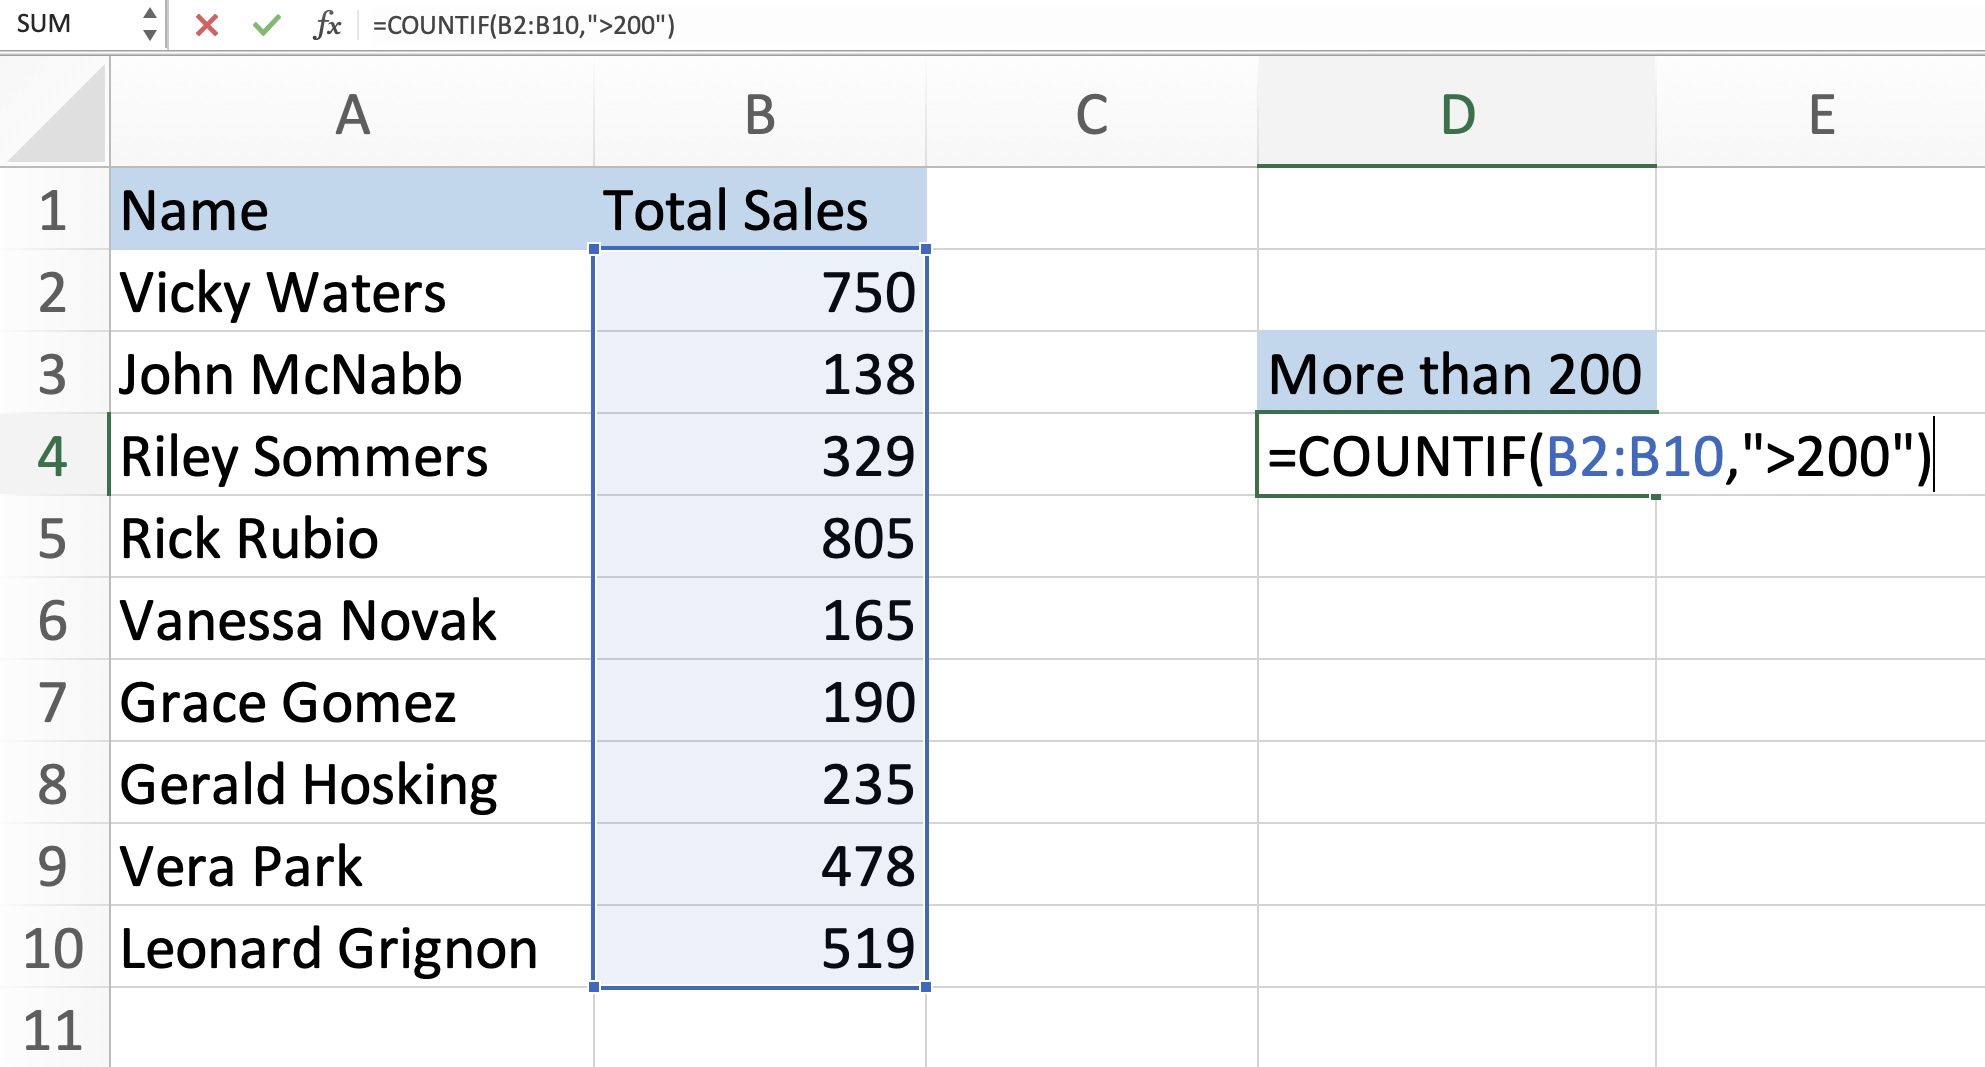This screenshot has width=1985, height=1067.
Task: Cancel the formula entry with the red X
Action: (207, 25)
